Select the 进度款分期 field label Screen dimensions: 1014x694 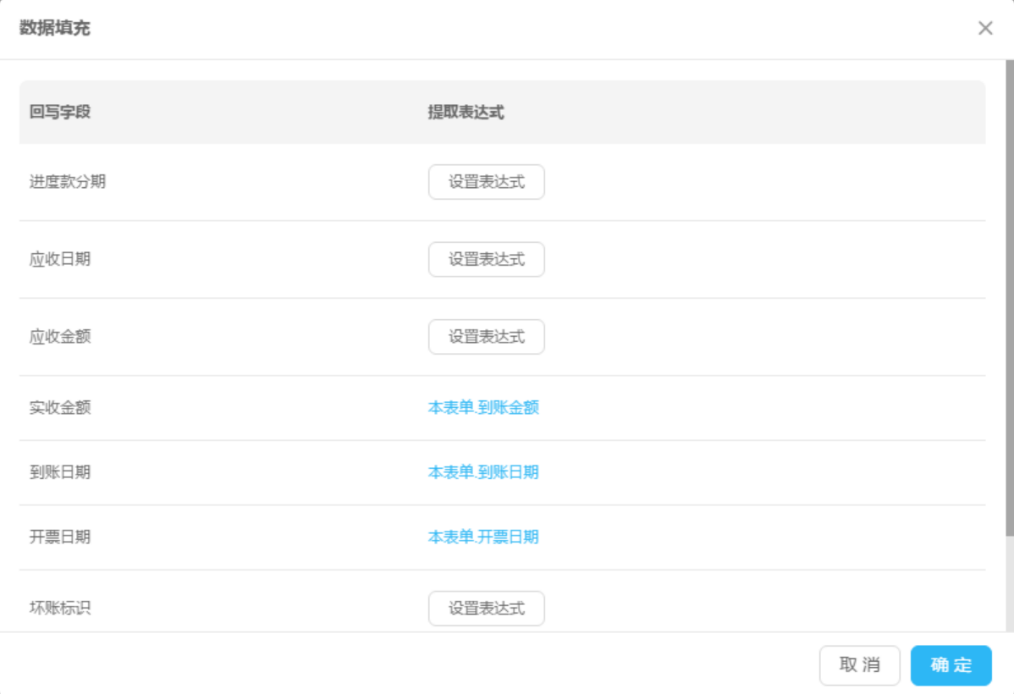click(x=67, y=182)
